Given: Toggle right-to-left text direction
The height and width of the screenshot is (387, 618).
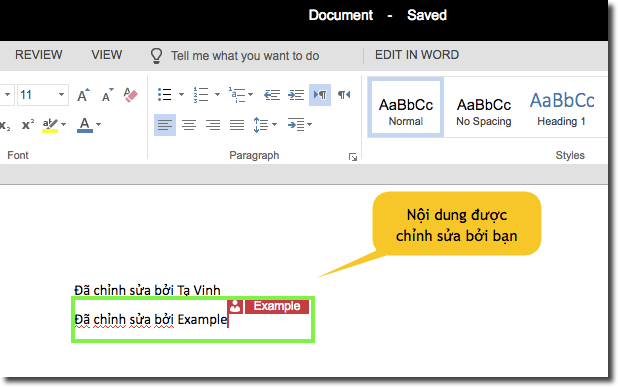Looking at the screenshot, I should [344, 95].
